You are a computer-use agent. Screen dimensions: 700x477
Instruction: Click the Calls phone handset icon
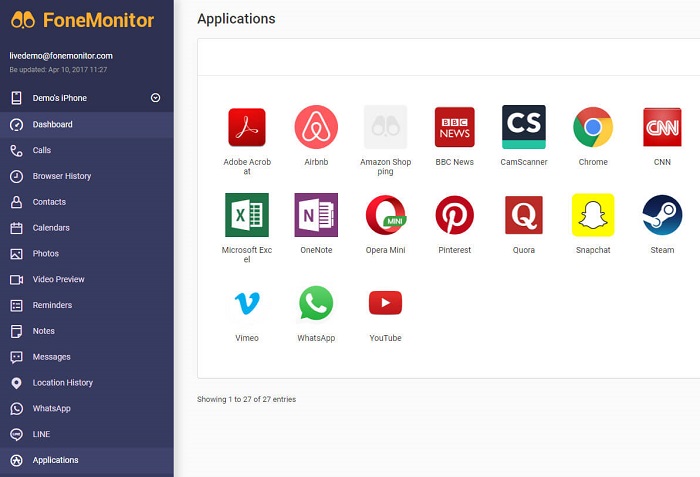coord(17,151)
